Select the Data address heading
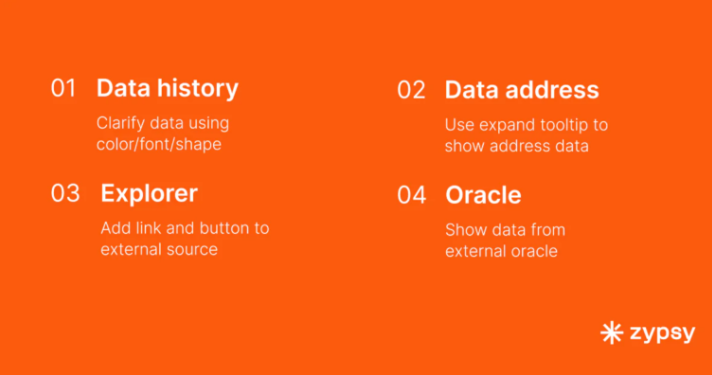Image resolution: width=712 pixels, height=375 pixels. (522, 90)
